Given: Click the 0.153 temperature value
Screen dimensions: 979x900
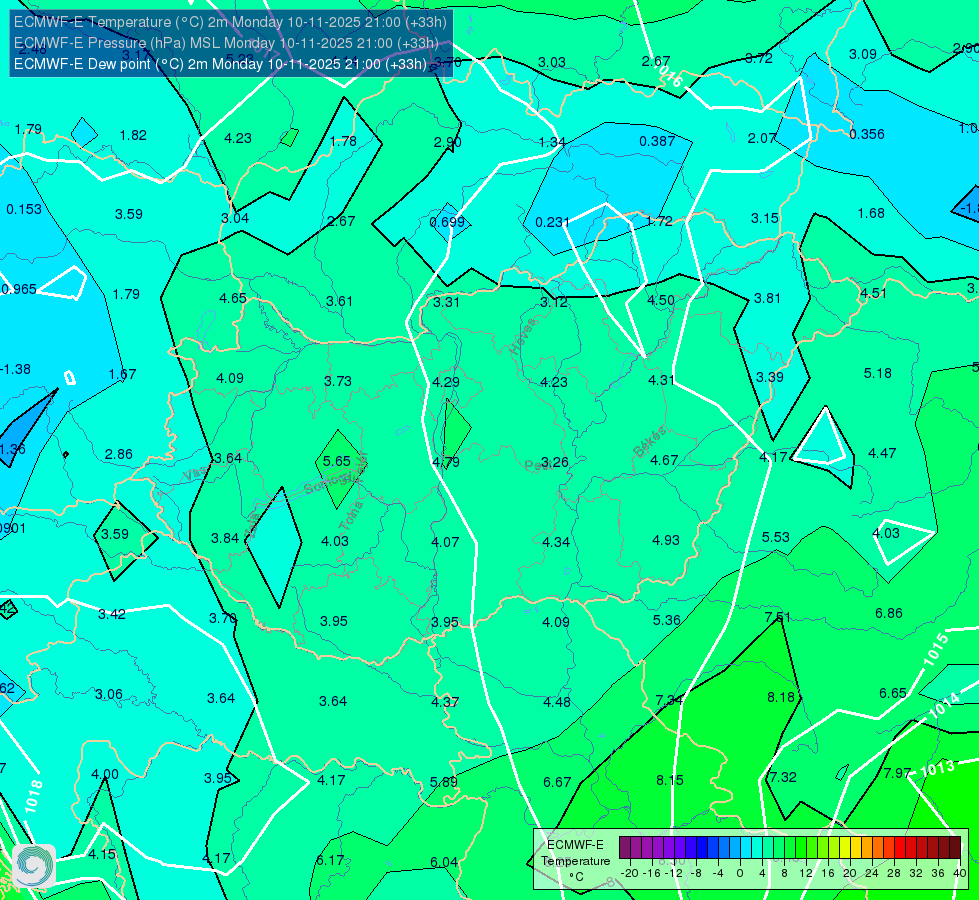Looking at the screenshot, I should 24,209.
